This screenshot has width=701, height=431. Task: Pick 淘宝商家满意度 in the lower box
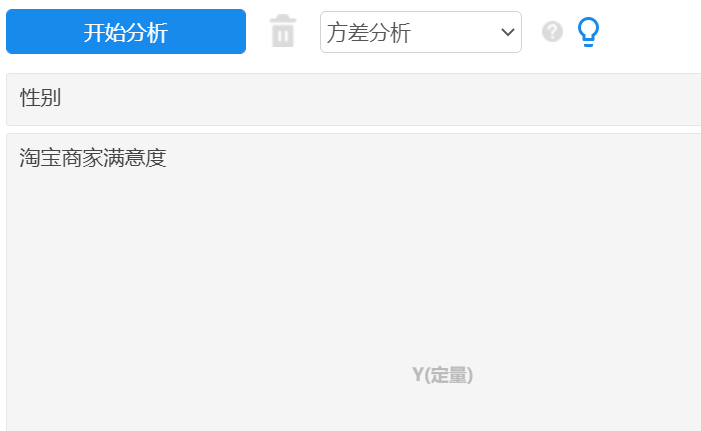[93, 158]
